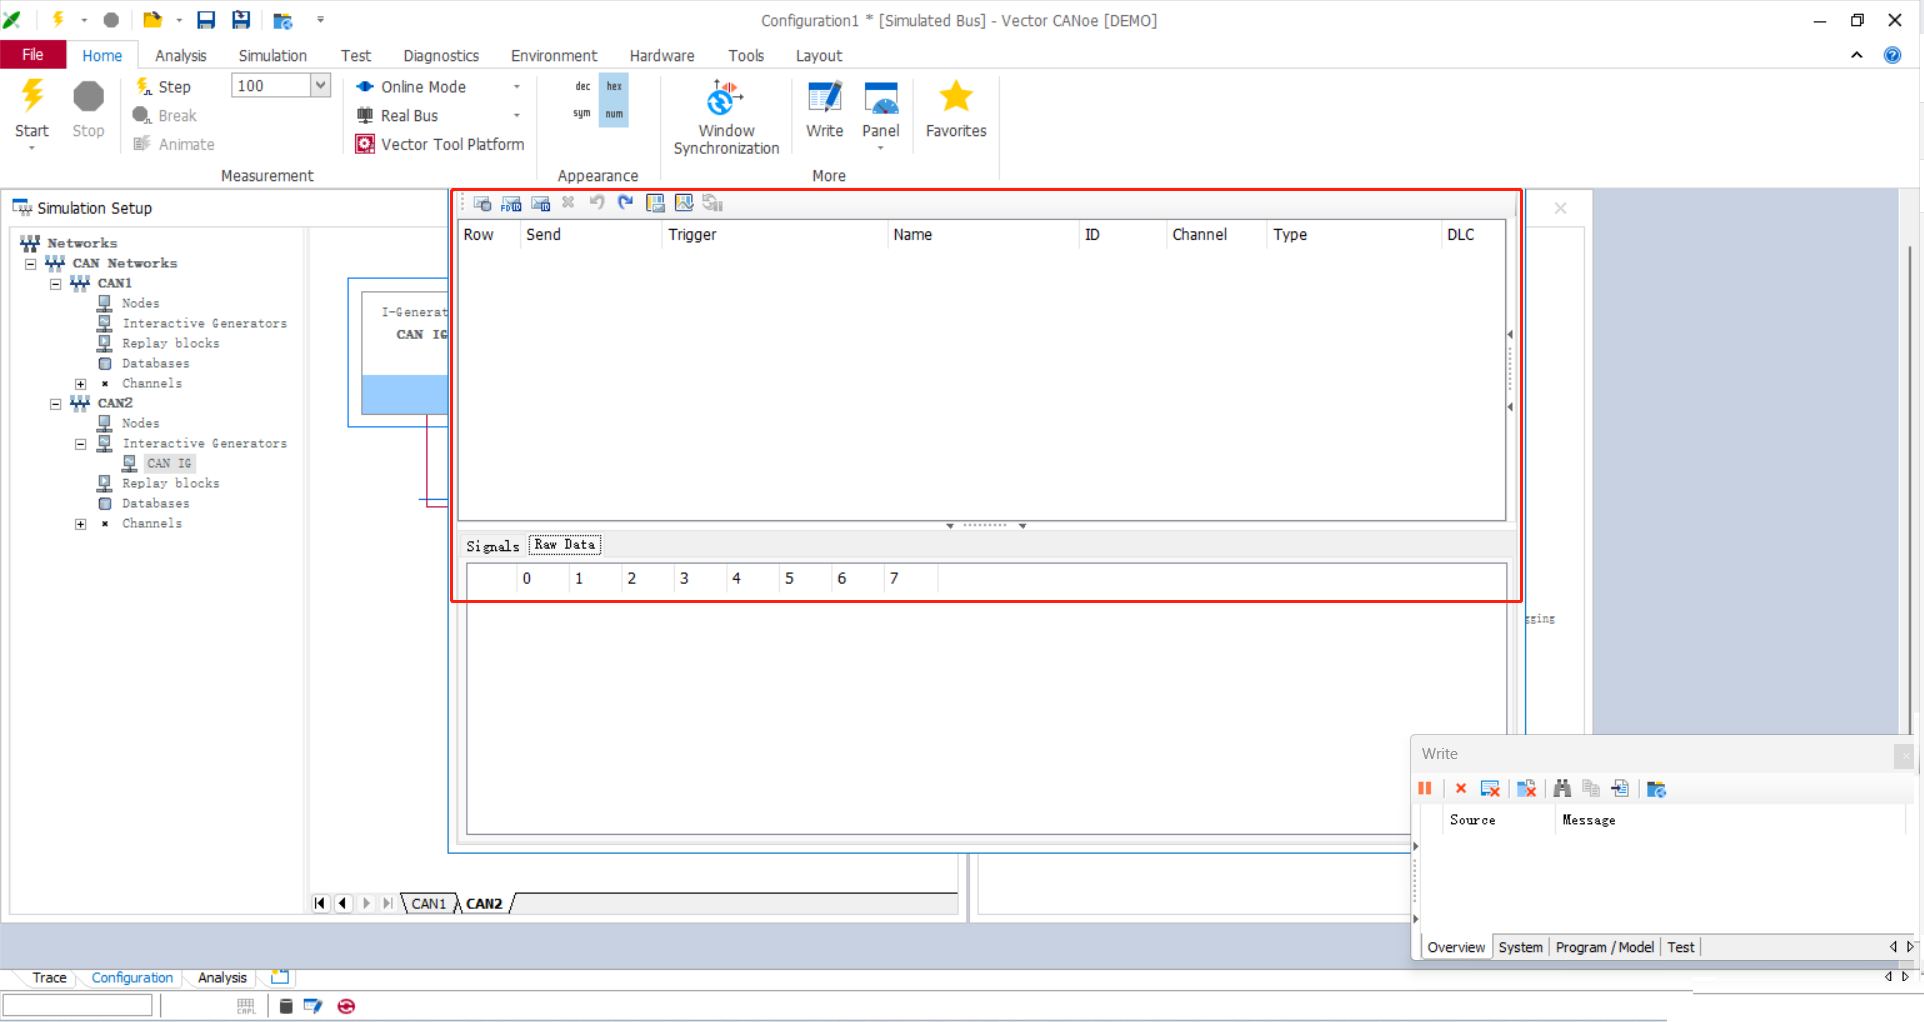Click the IG signal graph icon
This screenshot has width=1924, height=1022.
[684, 203]
